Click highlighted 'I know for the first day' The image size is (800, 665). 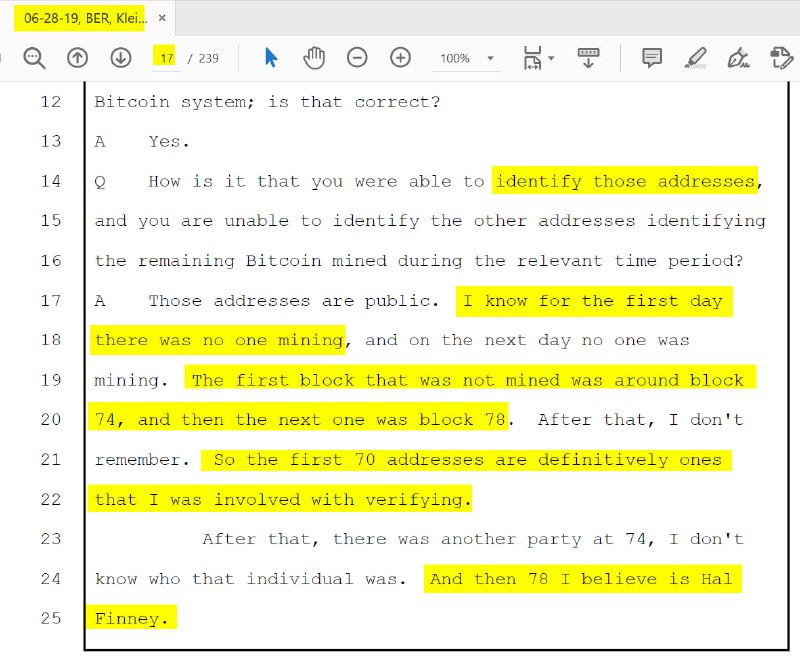click(x=594, y=301)
